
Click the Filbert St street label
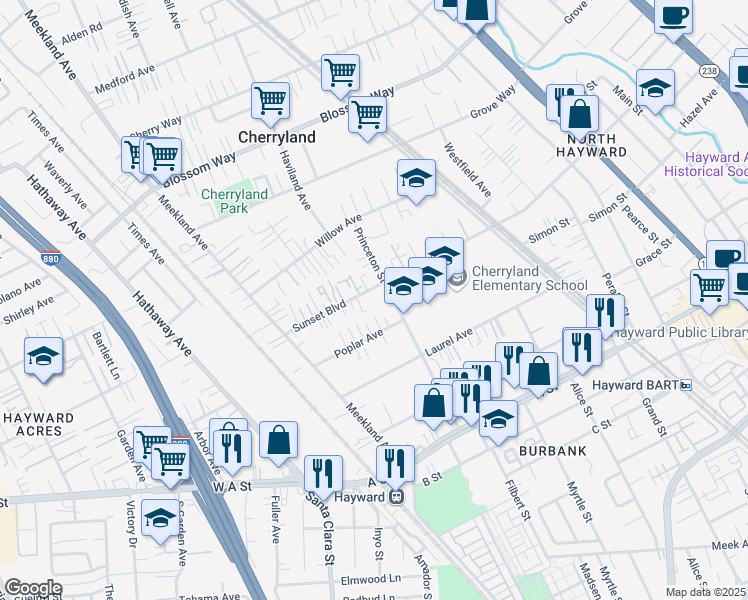518,500
